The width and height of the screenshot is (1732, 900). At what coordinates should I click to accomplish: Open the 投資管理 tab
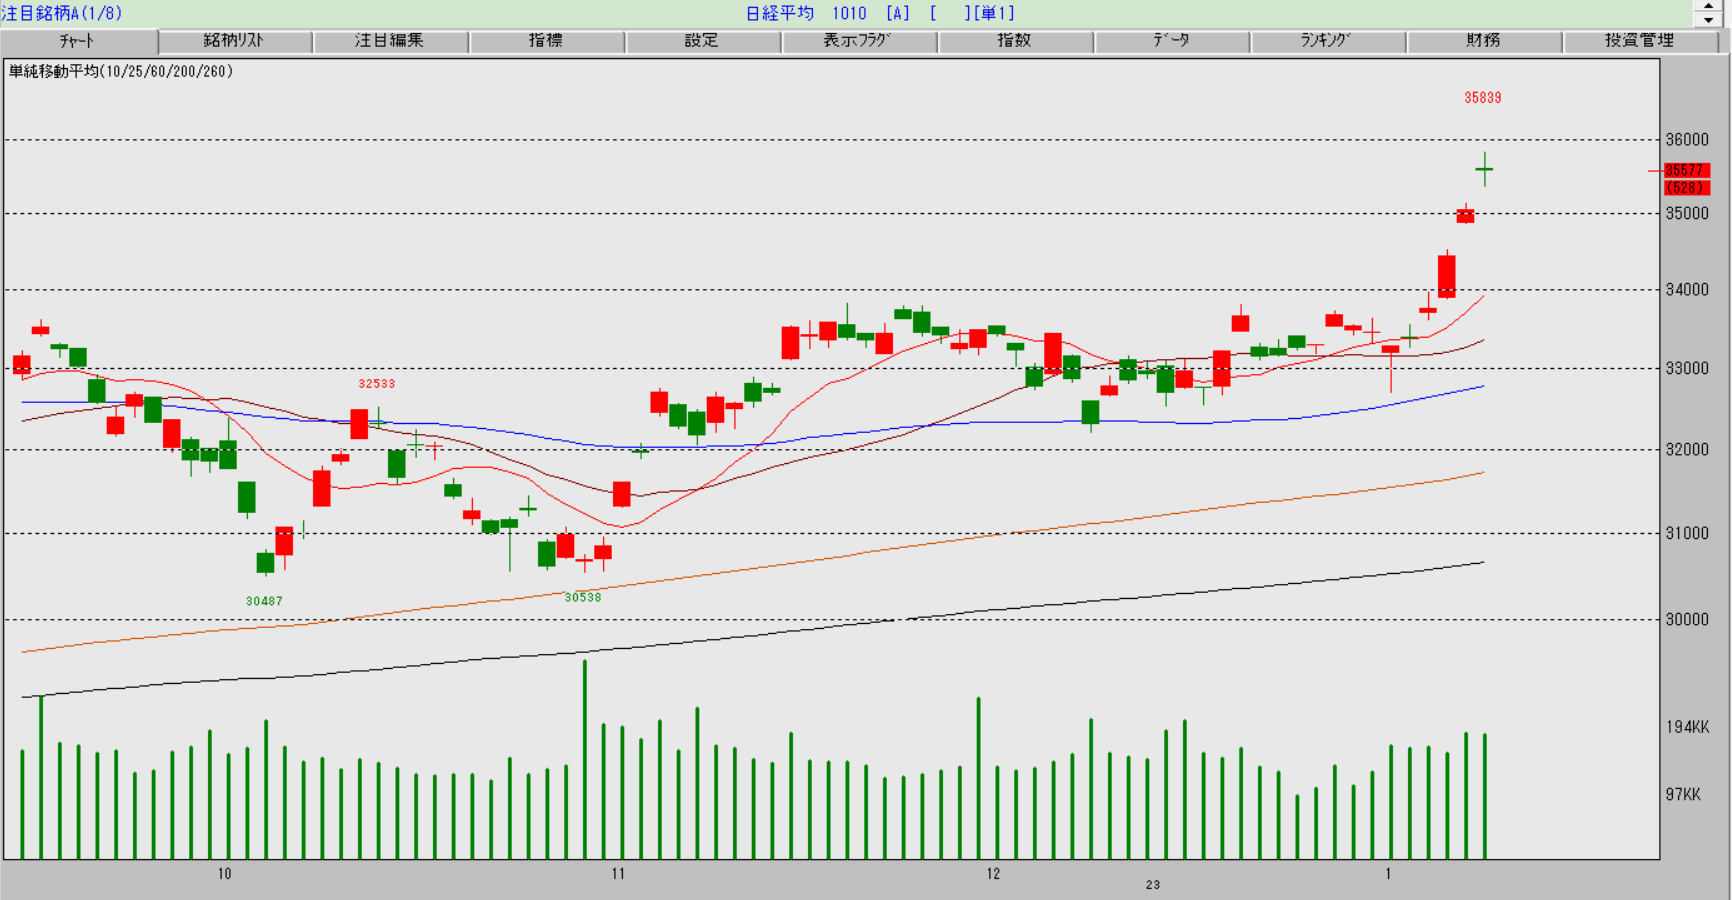(x=1640, y=41)
